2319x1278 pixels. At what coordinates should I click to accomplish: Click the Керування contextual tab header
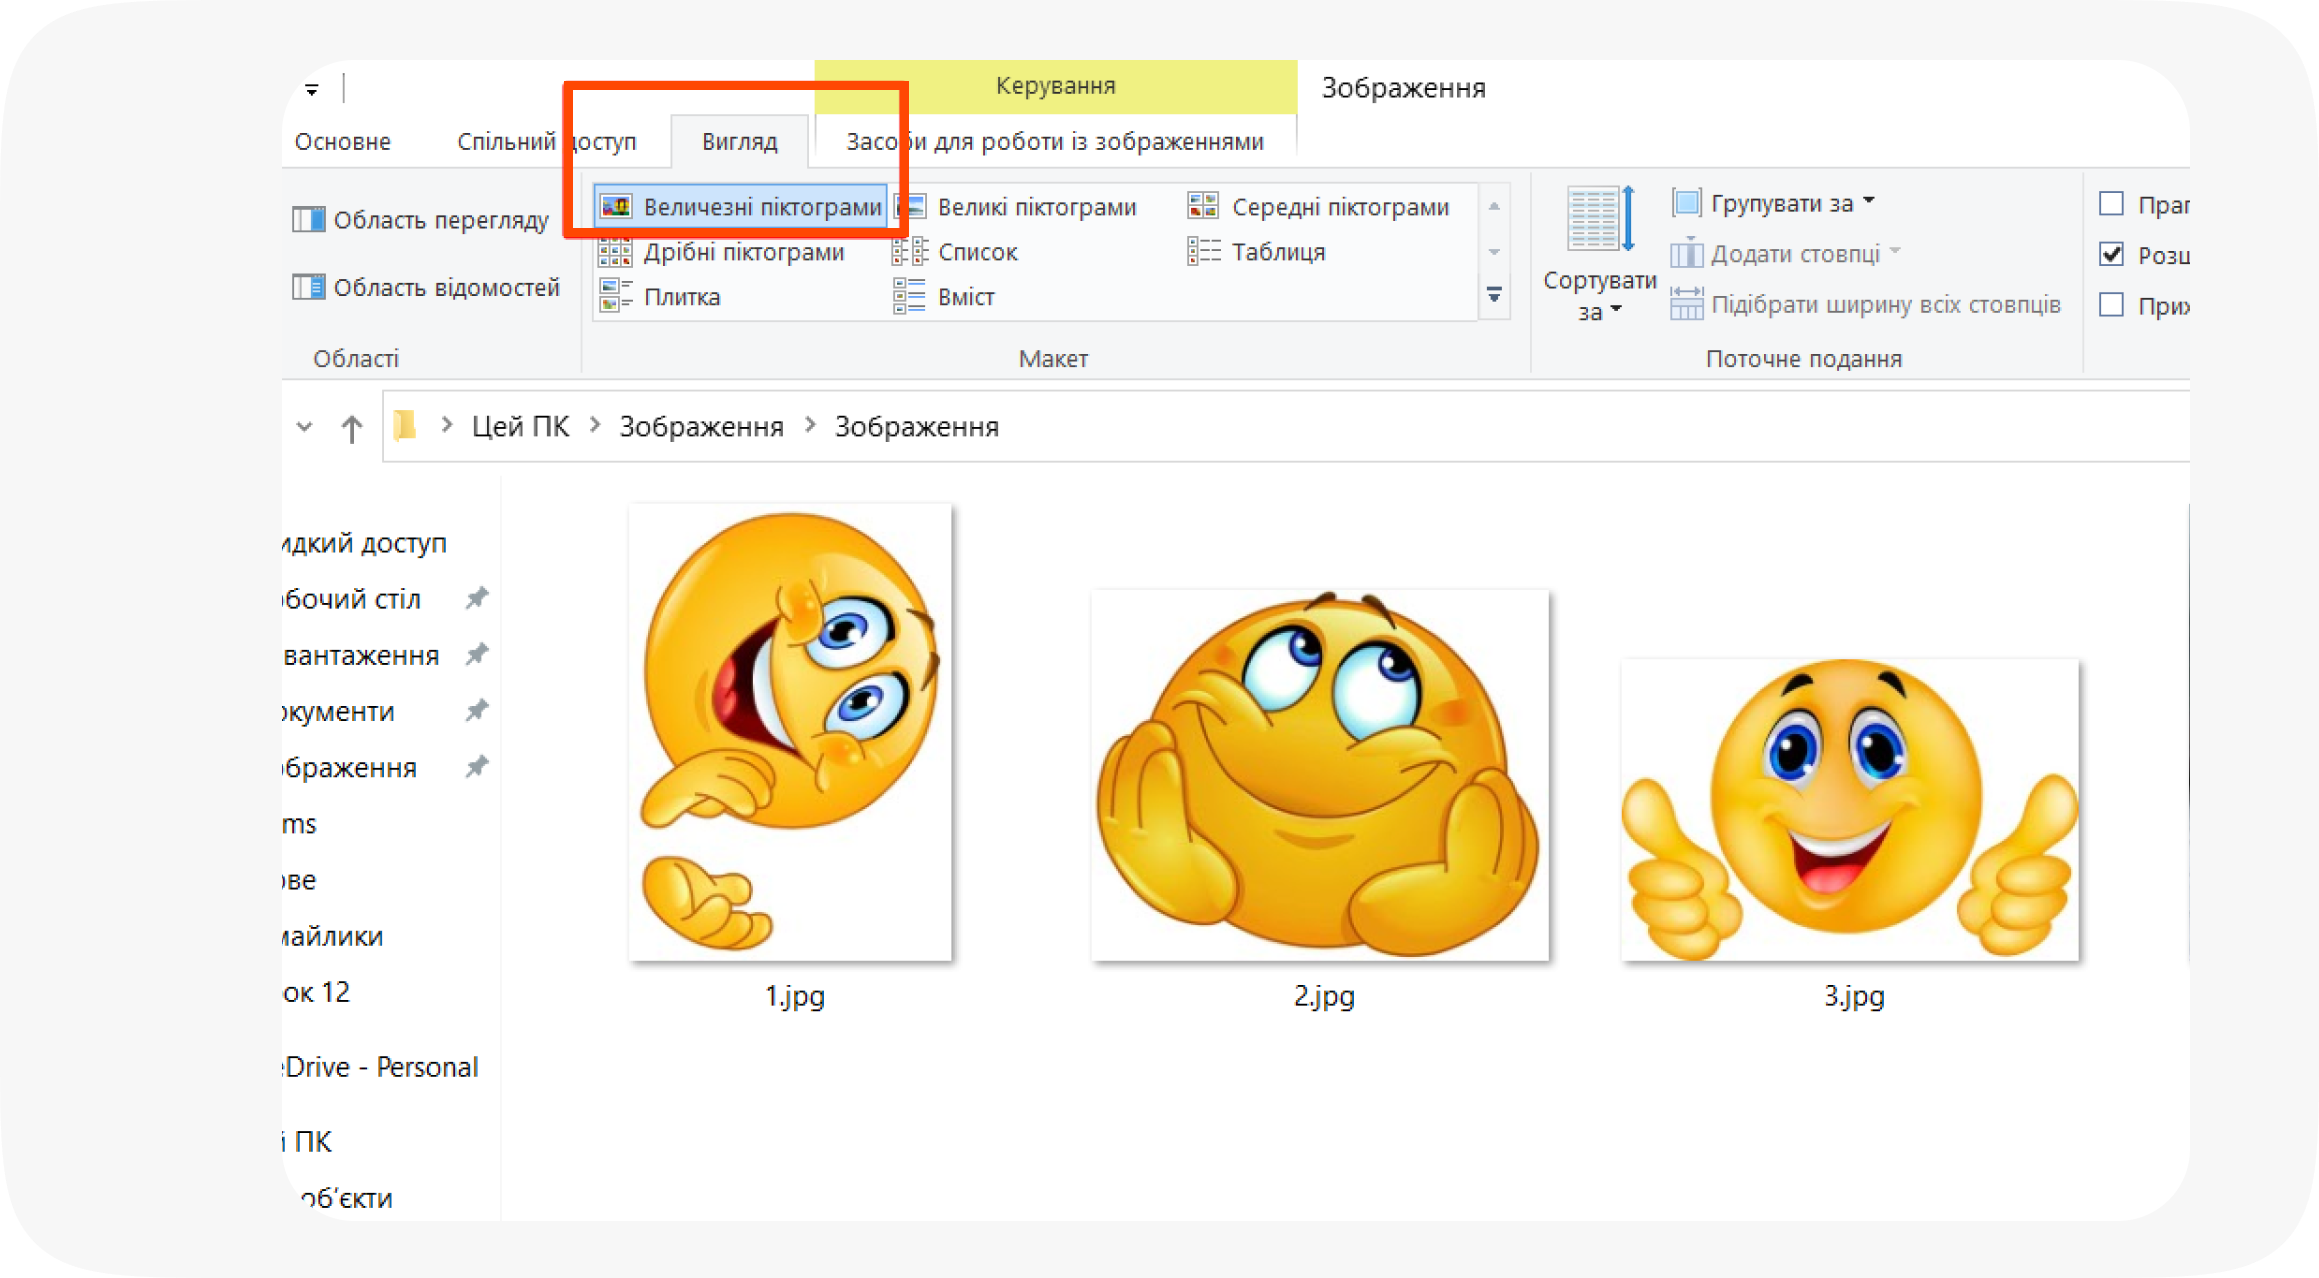point(1055,86)
